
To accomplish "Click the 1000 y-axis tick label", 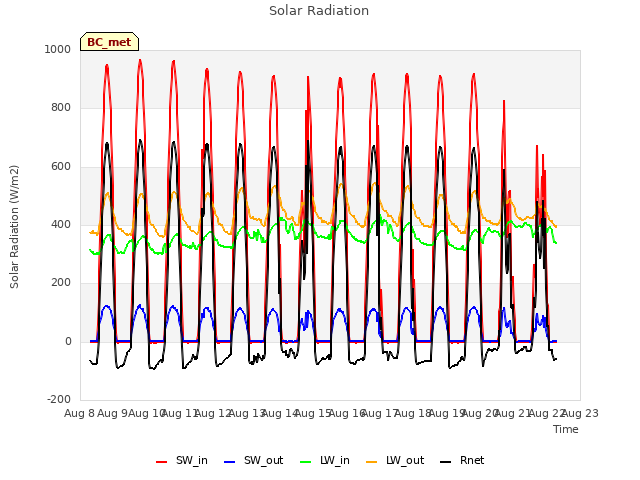I will click(x=58, y=49).
